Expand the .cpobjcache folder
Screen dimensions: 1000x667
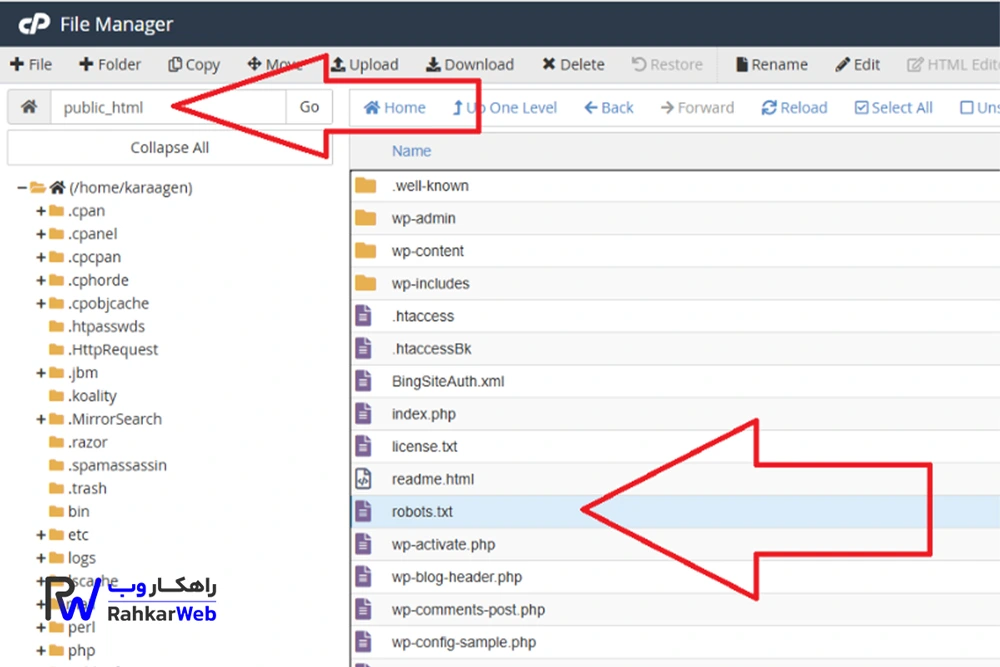pos(41,304)
